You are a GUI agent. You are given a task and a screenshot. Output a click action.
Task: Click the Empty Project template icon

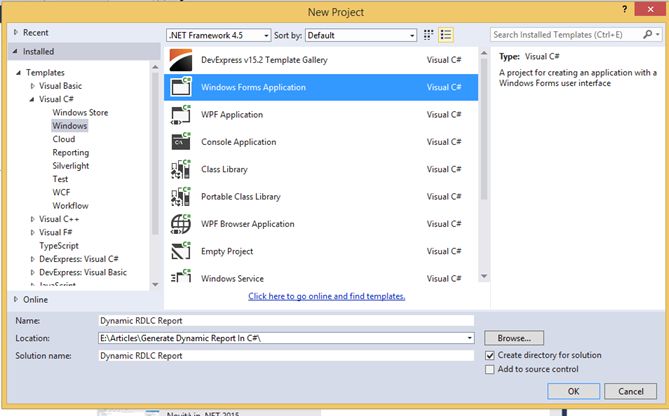(181, 251)
